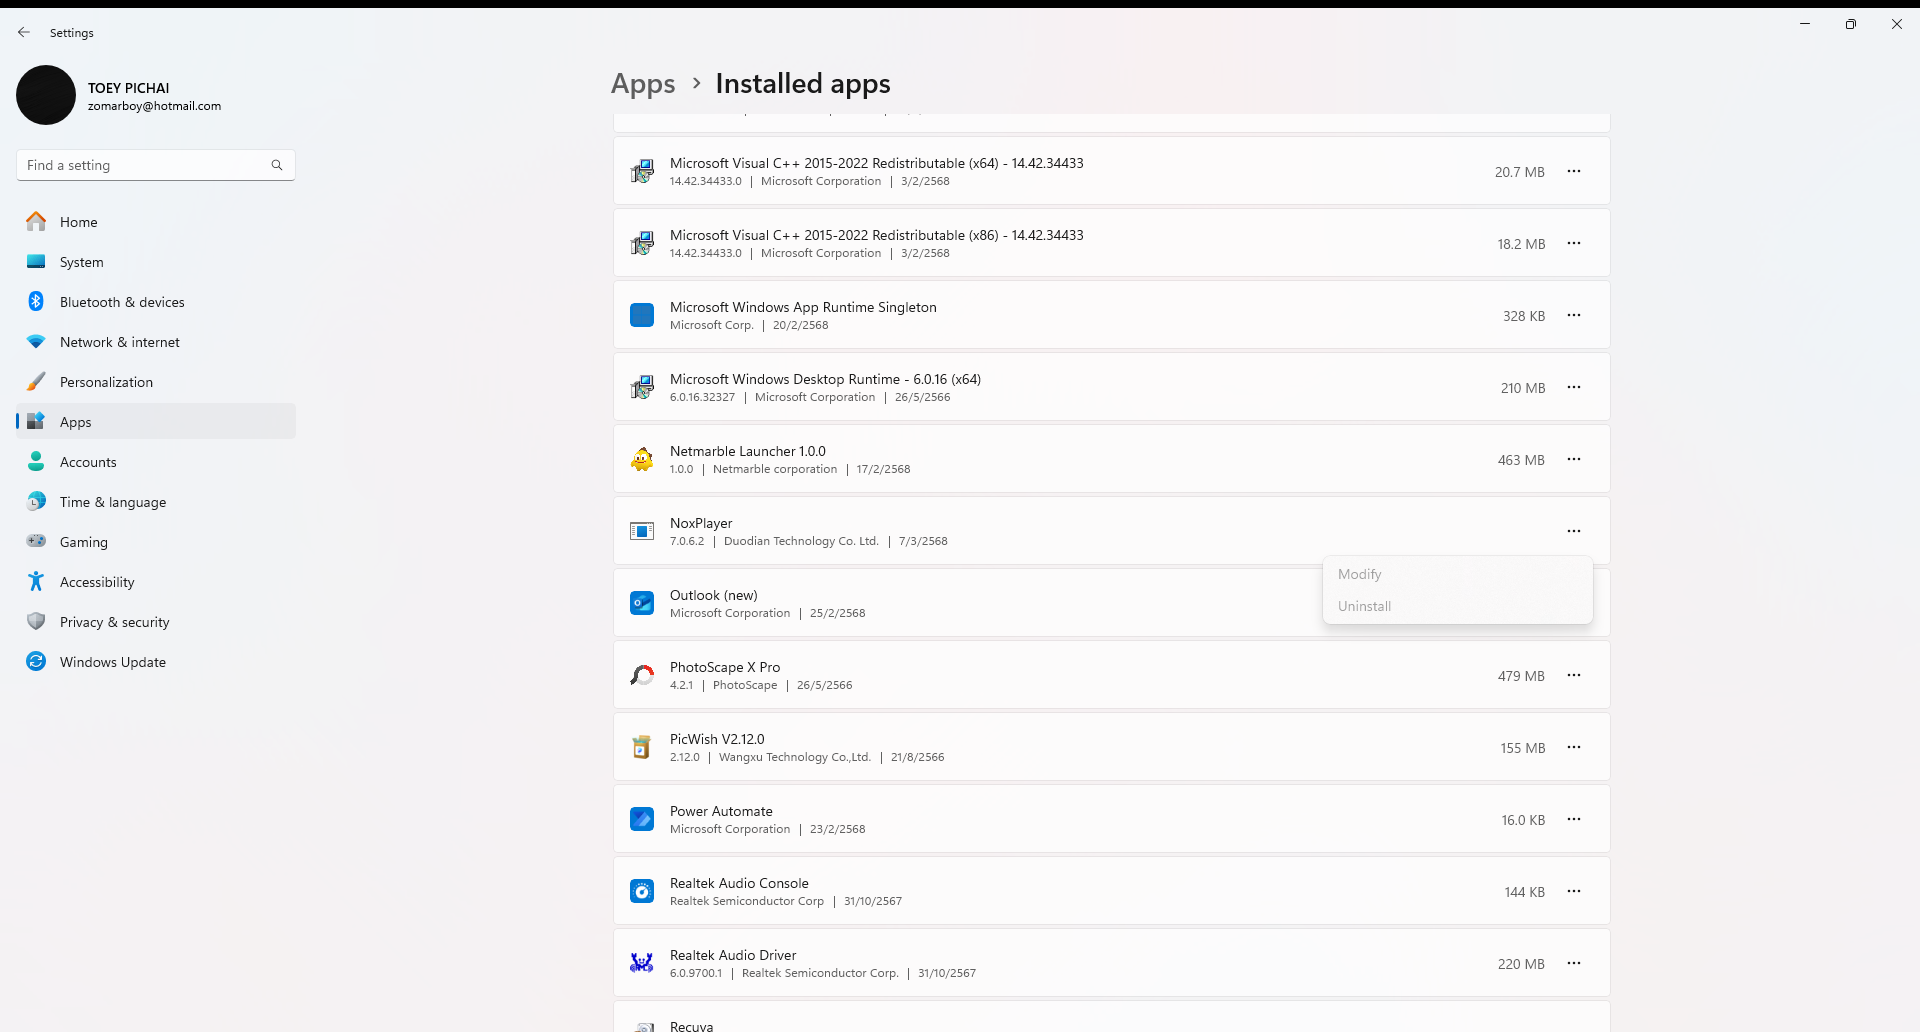Image resolution: width=1920 pixels, height=1032 pixels.
Task: Click the Find a setting search box
Action: click(156, 165)
